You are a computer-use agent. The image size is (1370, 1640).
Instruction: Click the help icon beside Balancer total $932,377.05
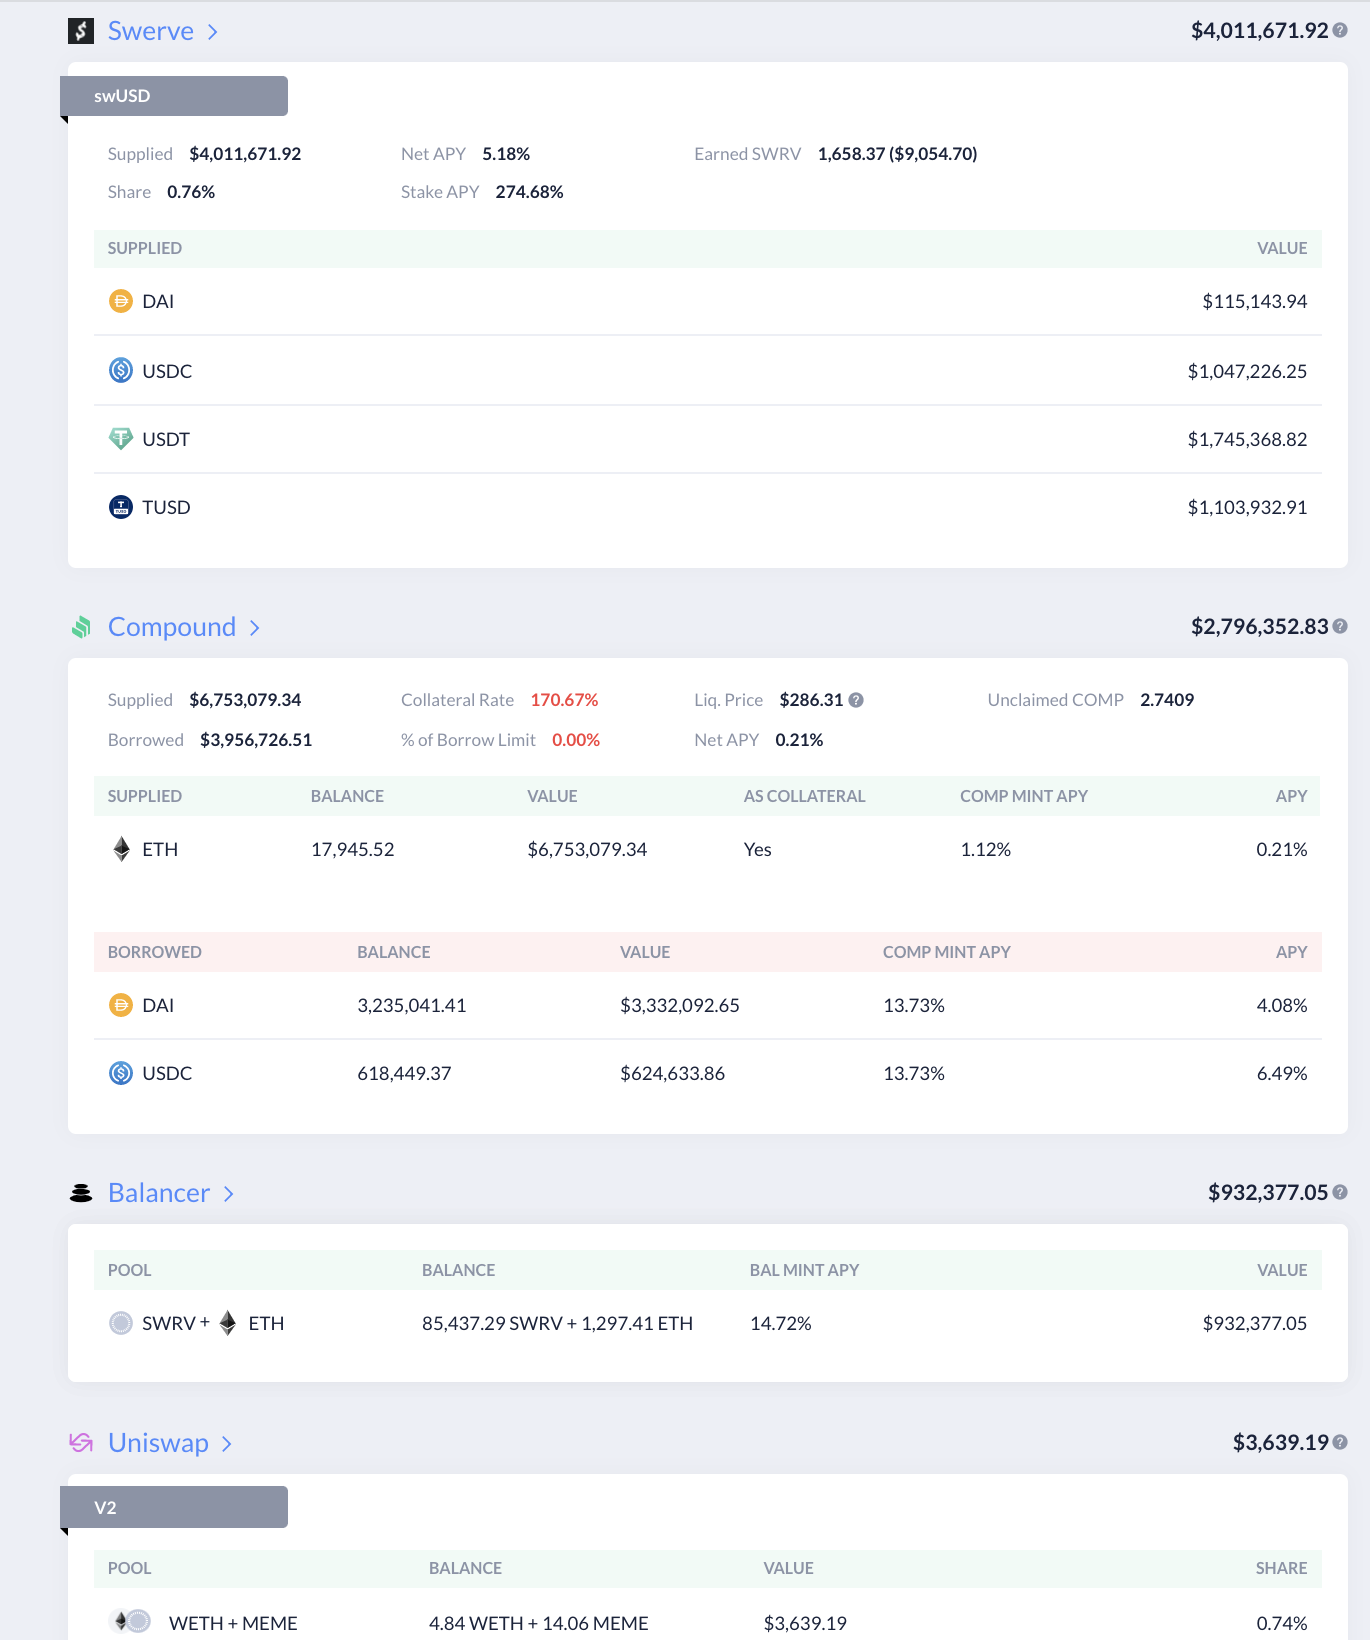tap(1340, 1192)
